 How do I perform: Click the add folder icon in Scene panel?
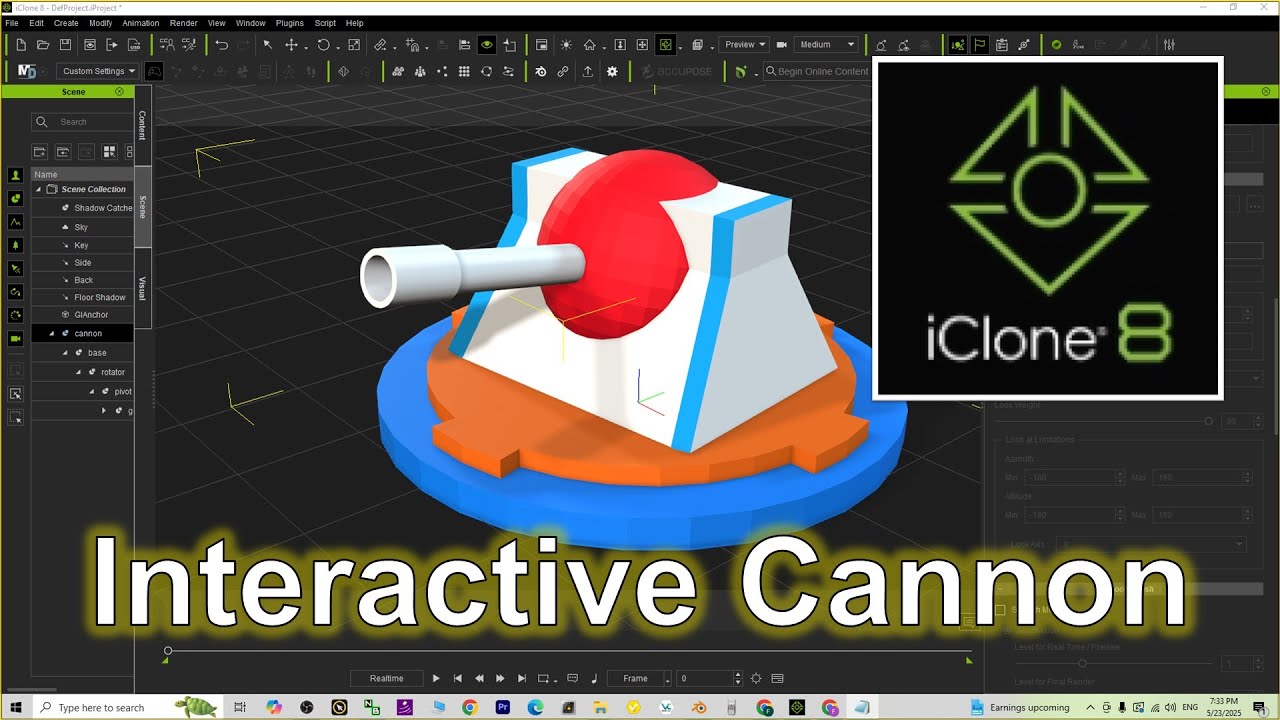[x=40, y=151]
